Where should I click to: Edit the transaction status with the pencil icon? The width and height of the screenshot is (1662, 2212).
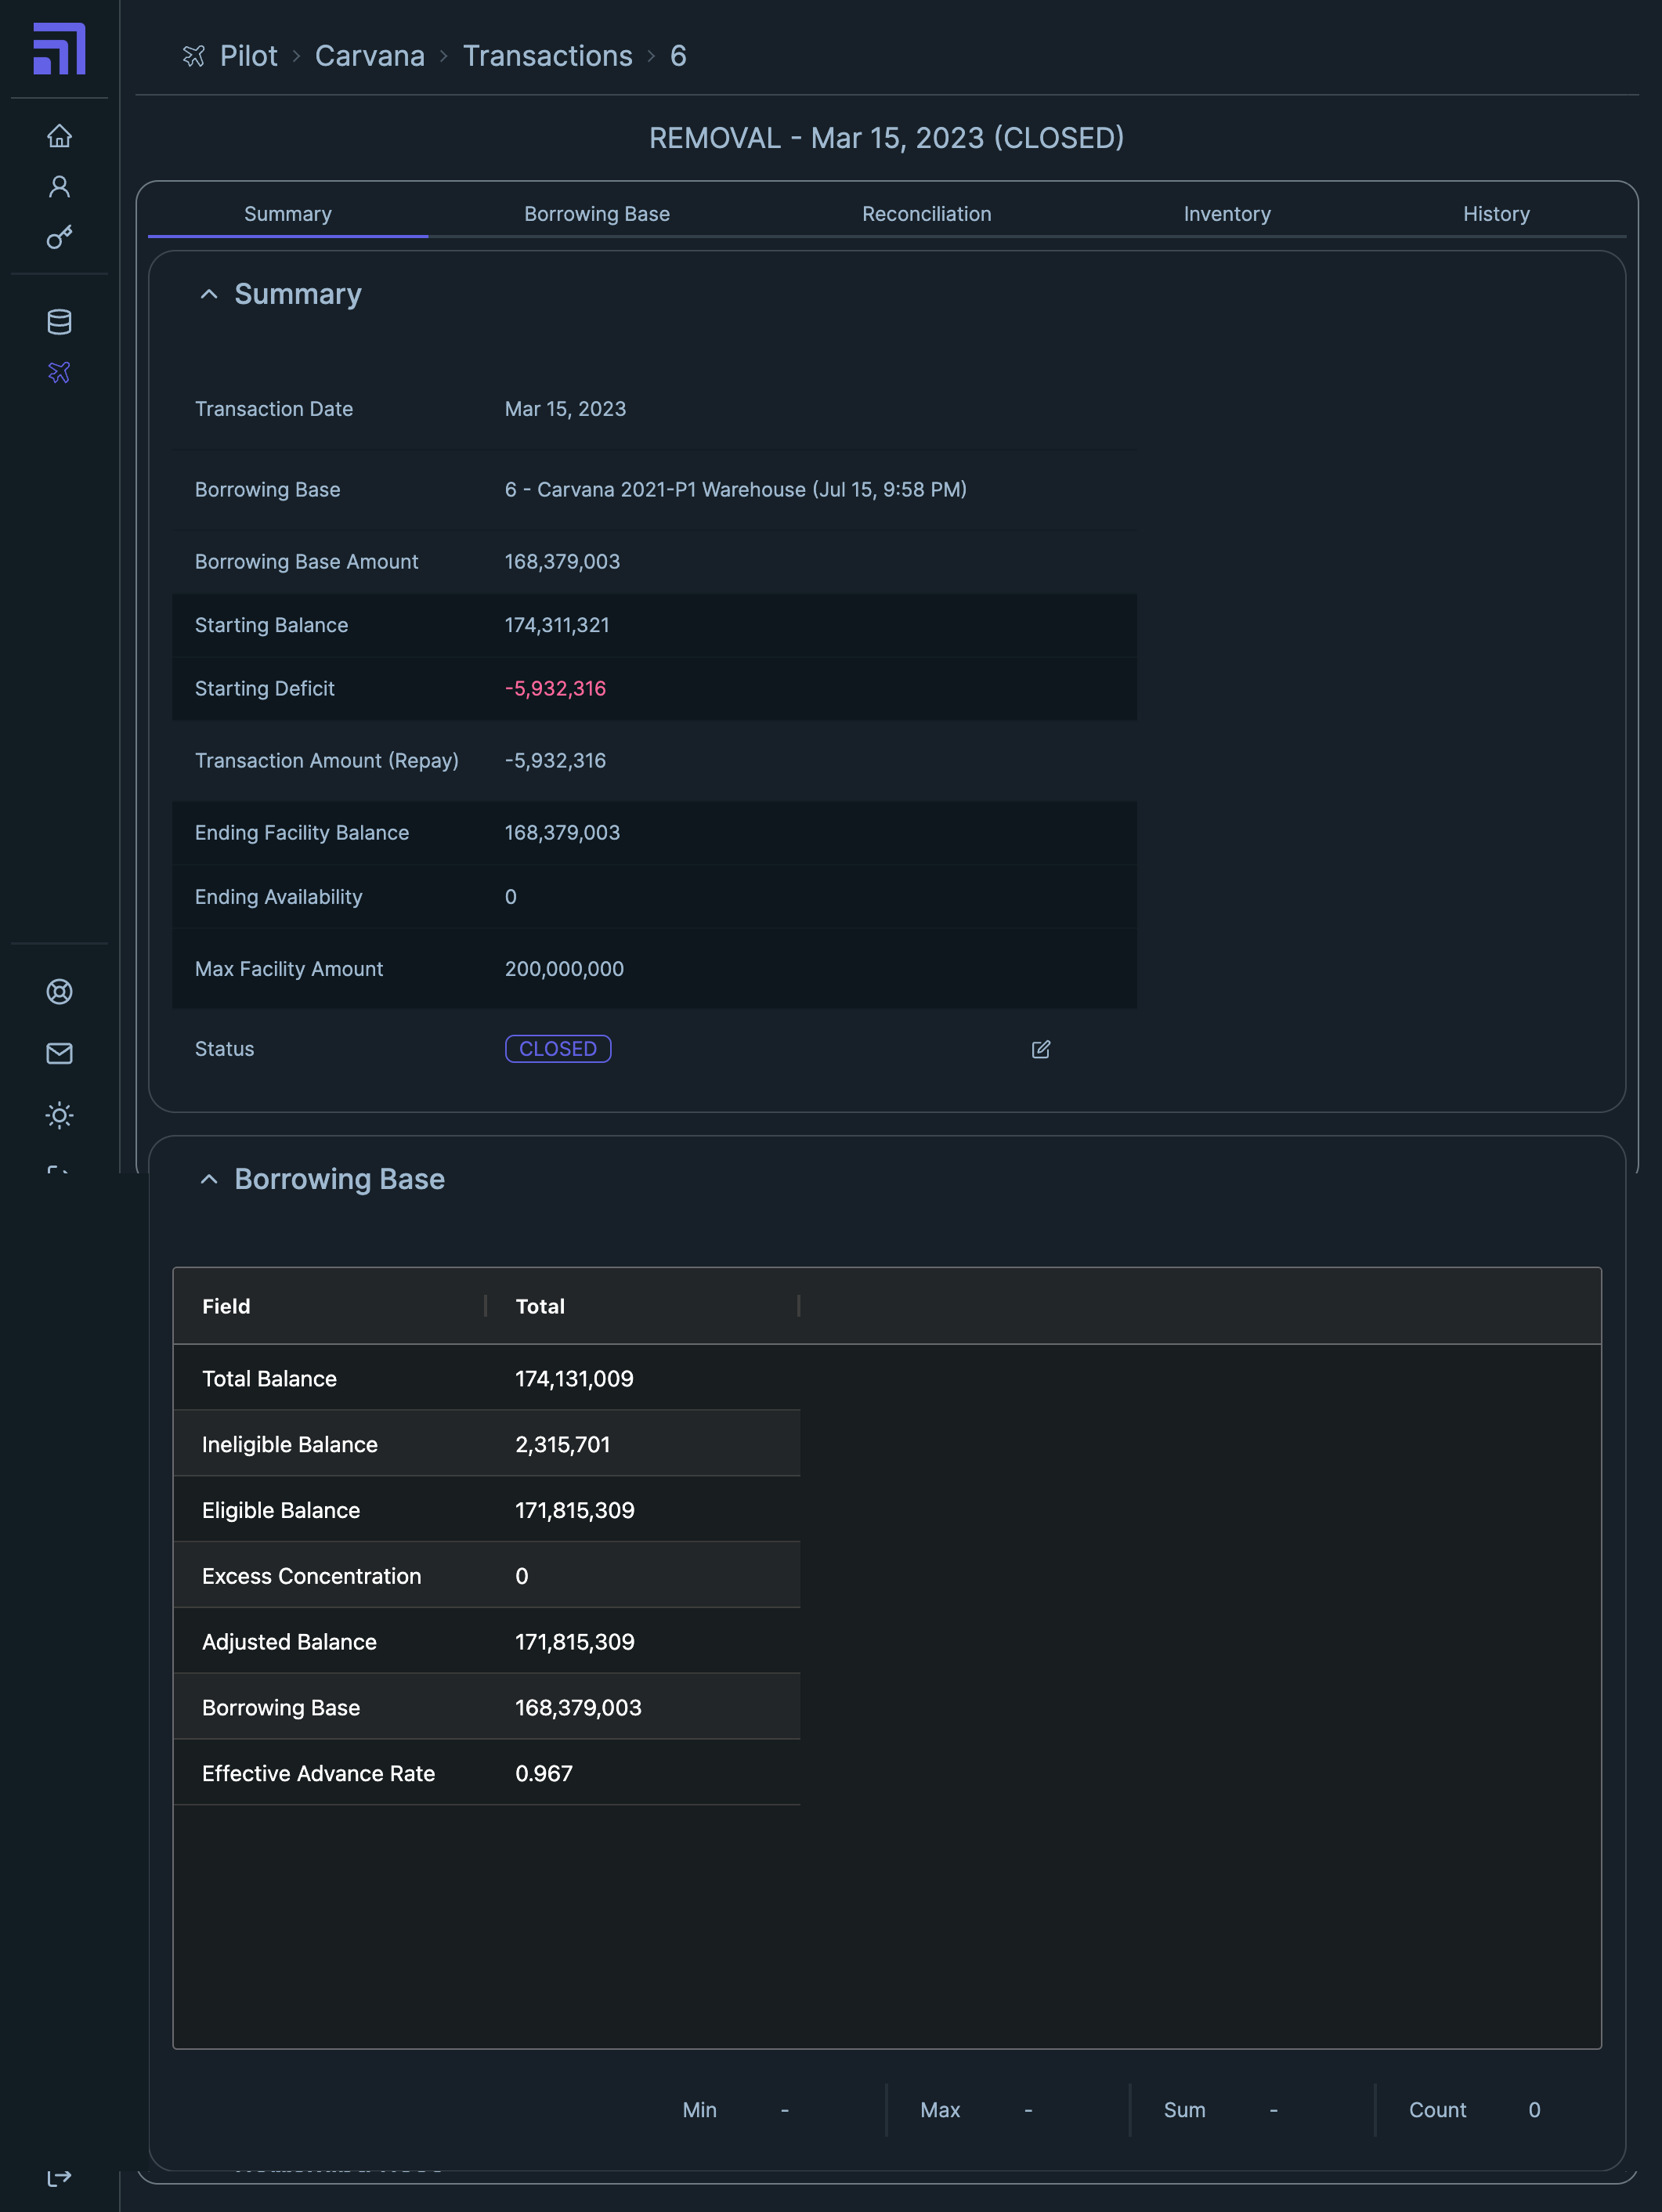pos(1041,1049)
